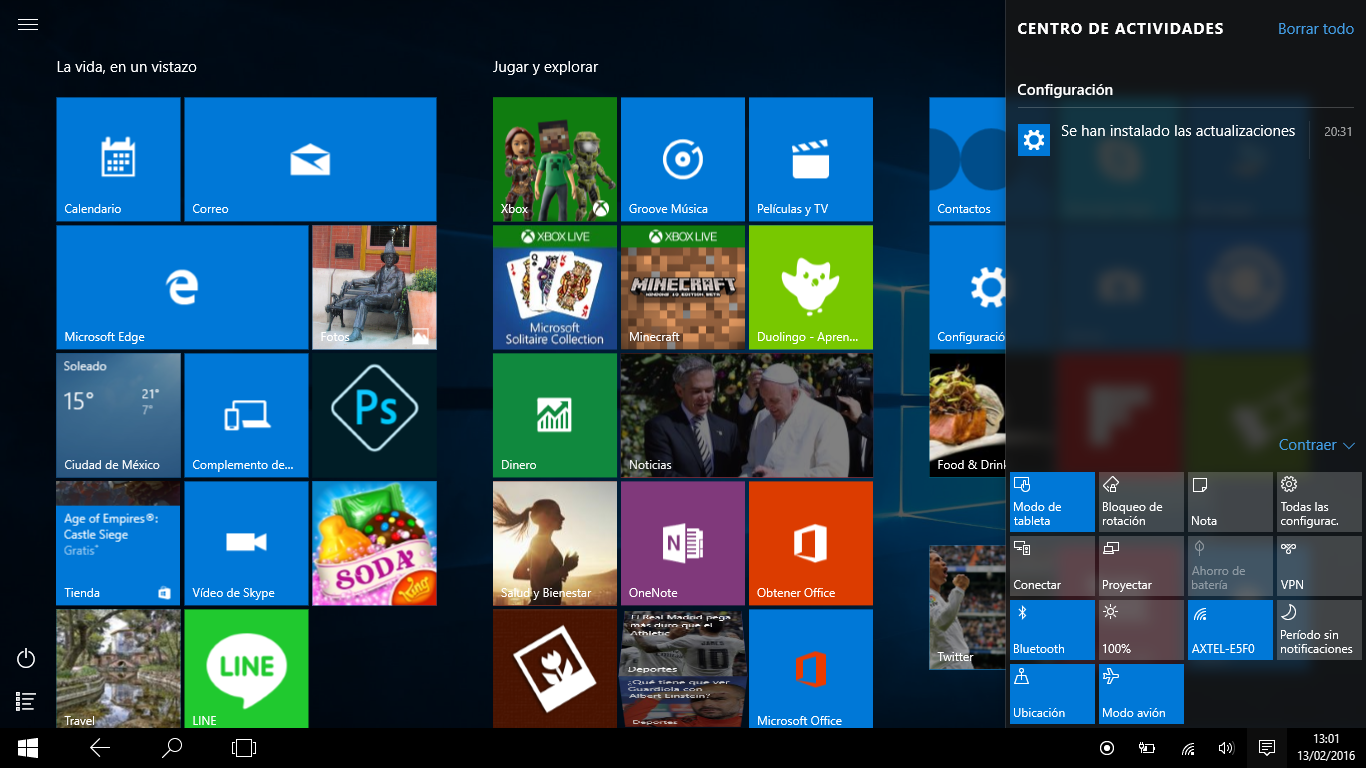Open the All apps list icon
The image size is (1366, 768).
tap(27, 702)
